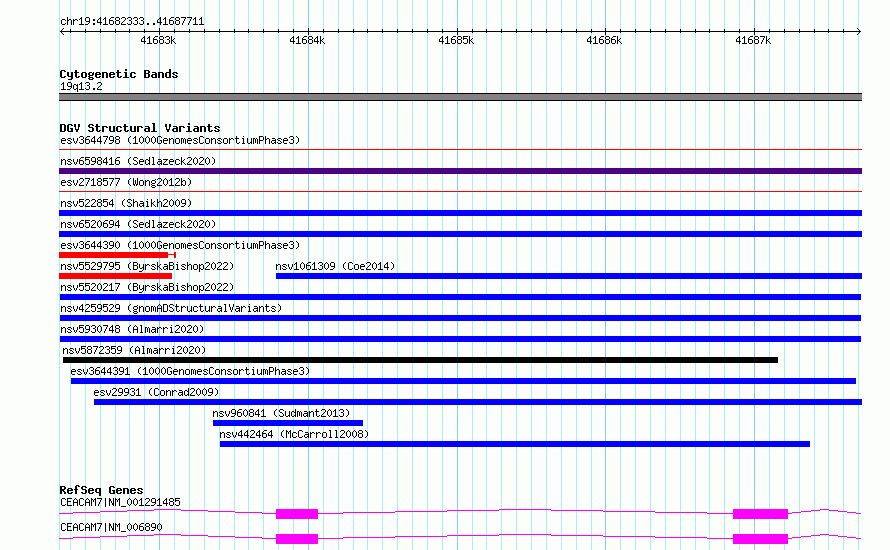Click the blue bar of nsv522854
The height and width of the screenshot is (550, 890).
pos(460,213)
